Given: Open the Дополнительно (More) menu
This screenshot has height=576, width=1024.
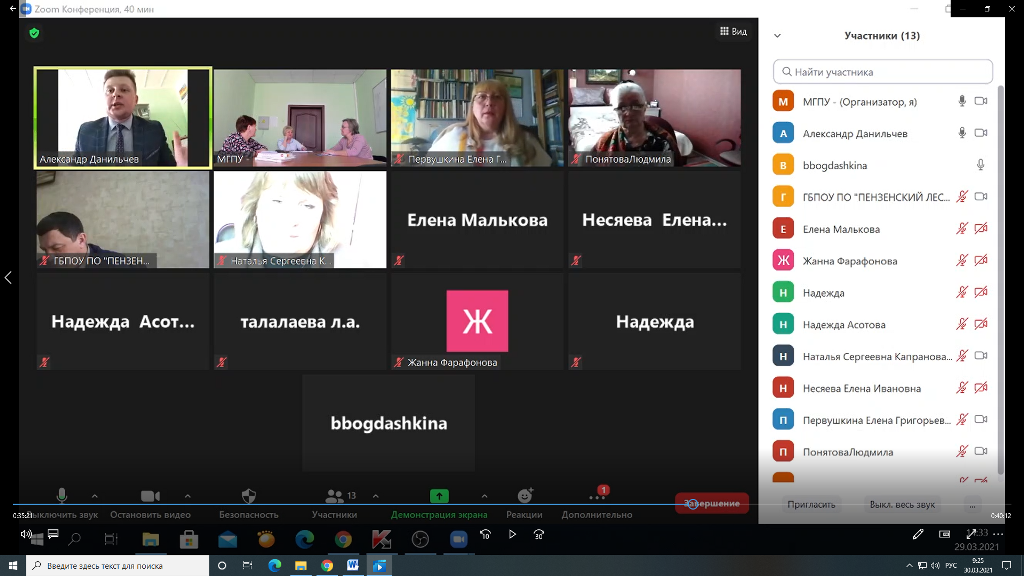Looking at the screenshot, I should [x=597, y=497].
